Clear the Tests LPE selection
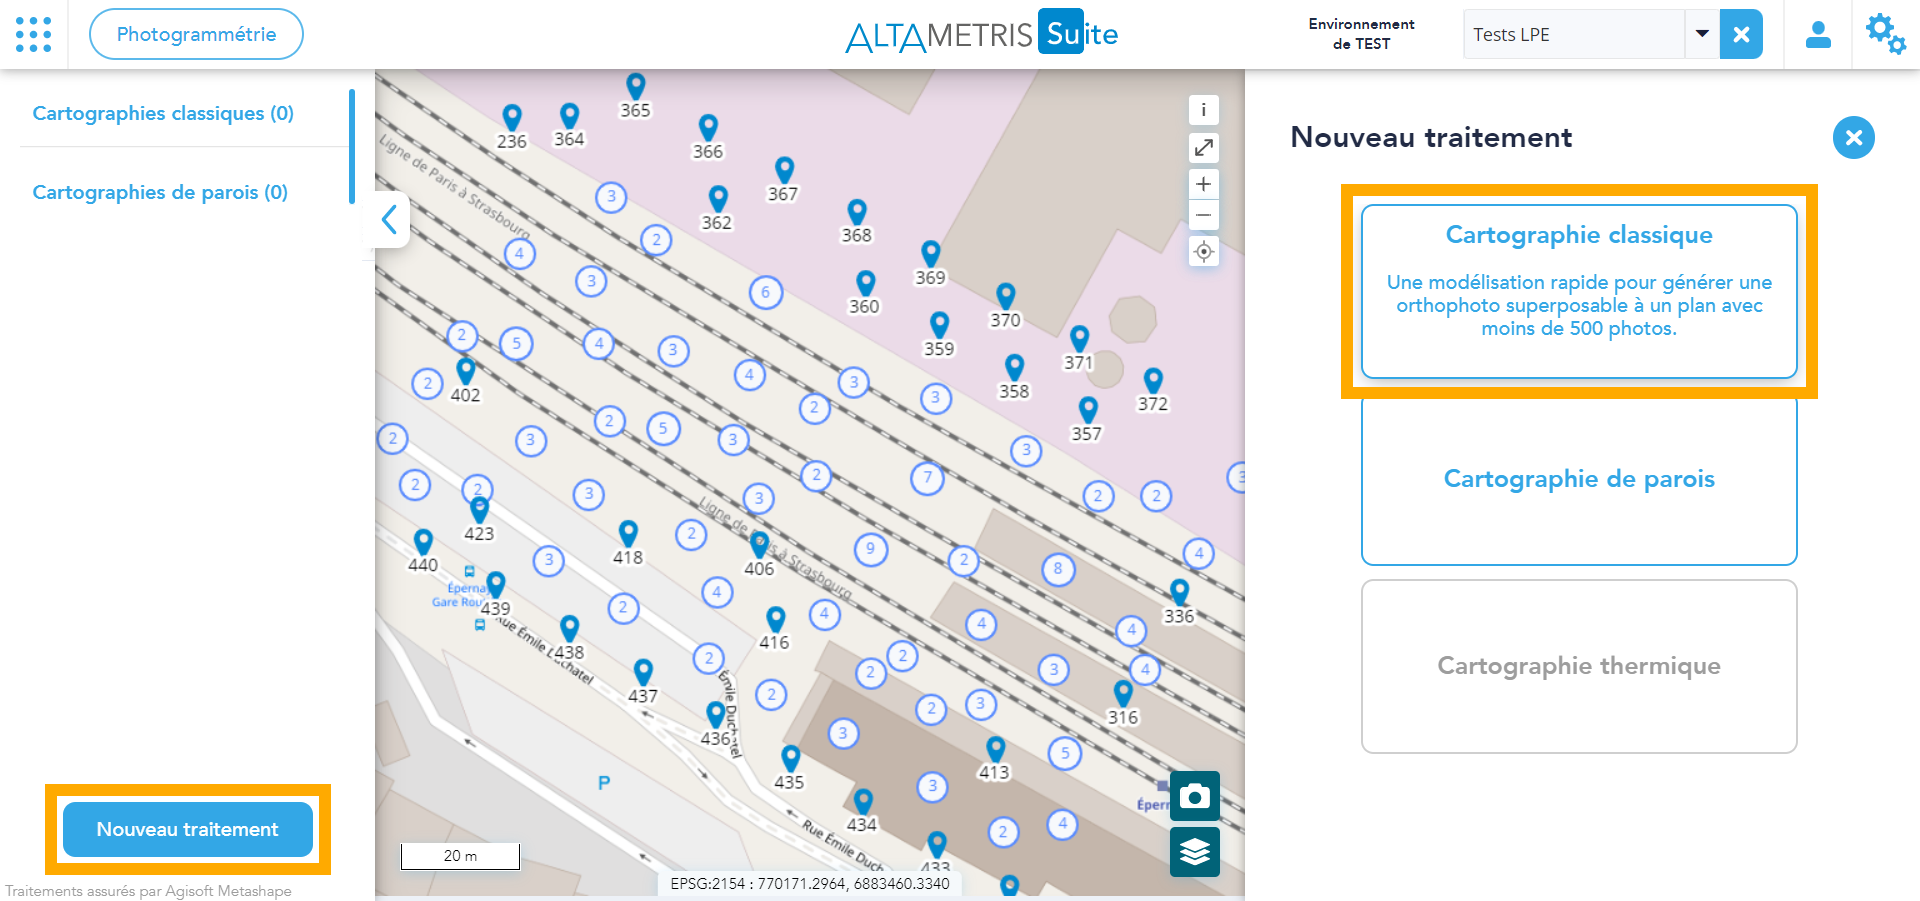This screenshot has width=1920, height=901. [1741, 35]
